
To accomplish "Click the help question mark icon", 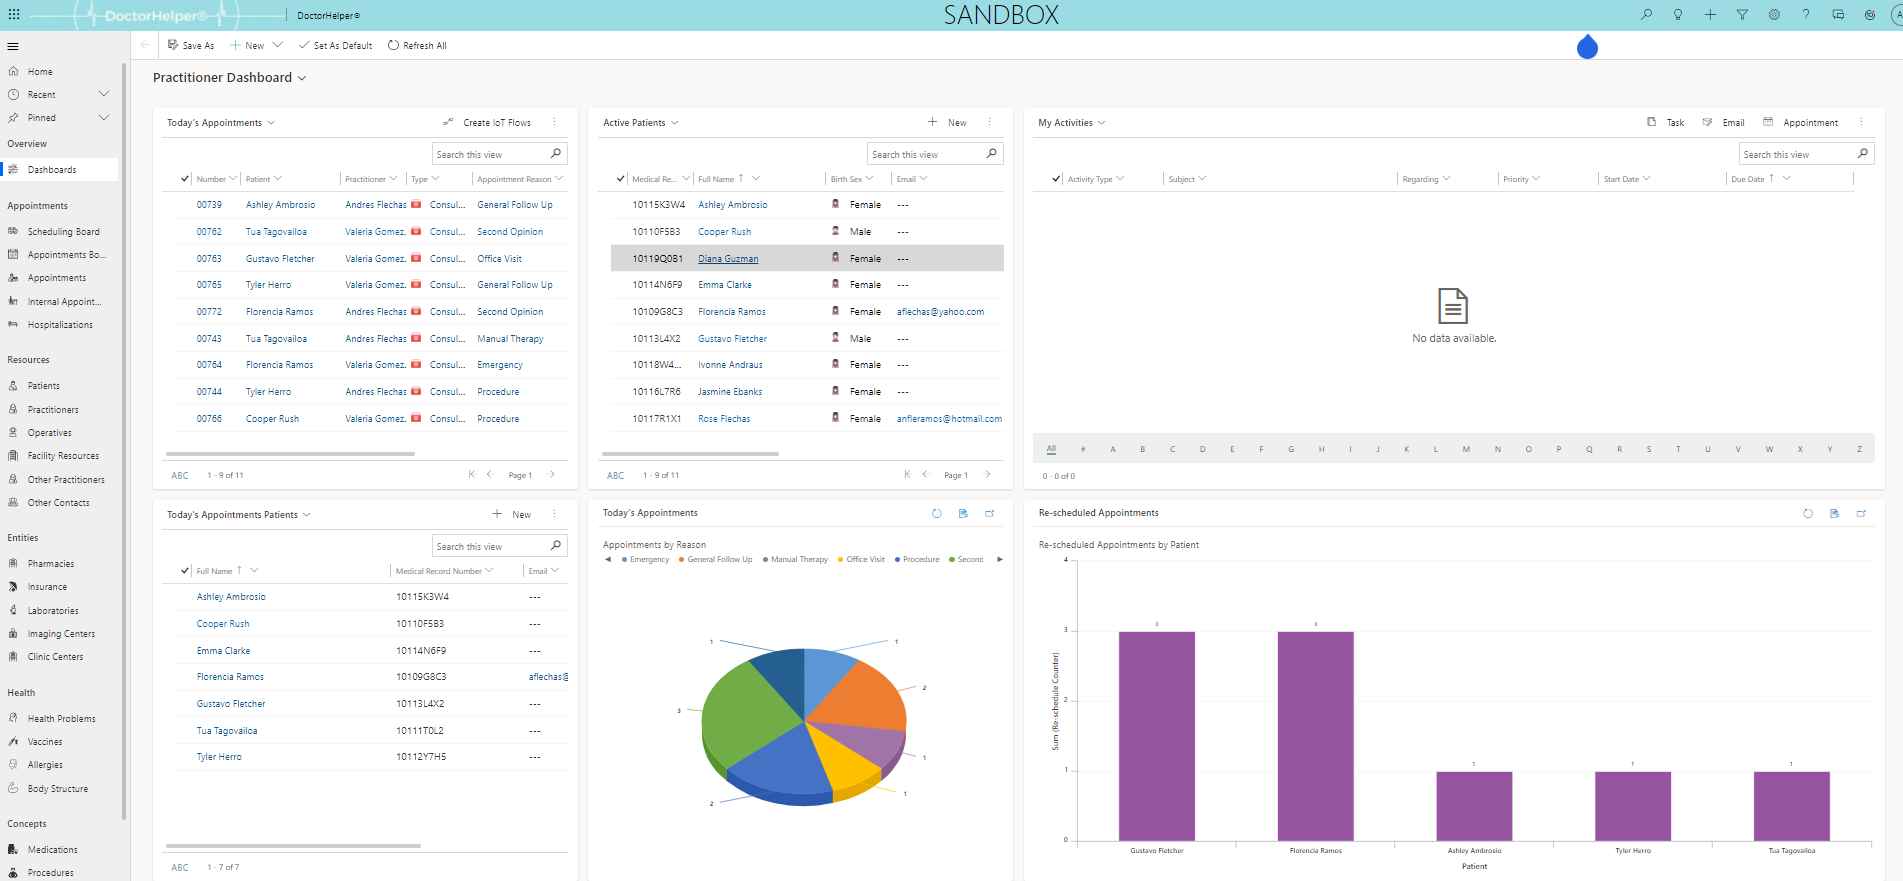I will coord(1806,15).
